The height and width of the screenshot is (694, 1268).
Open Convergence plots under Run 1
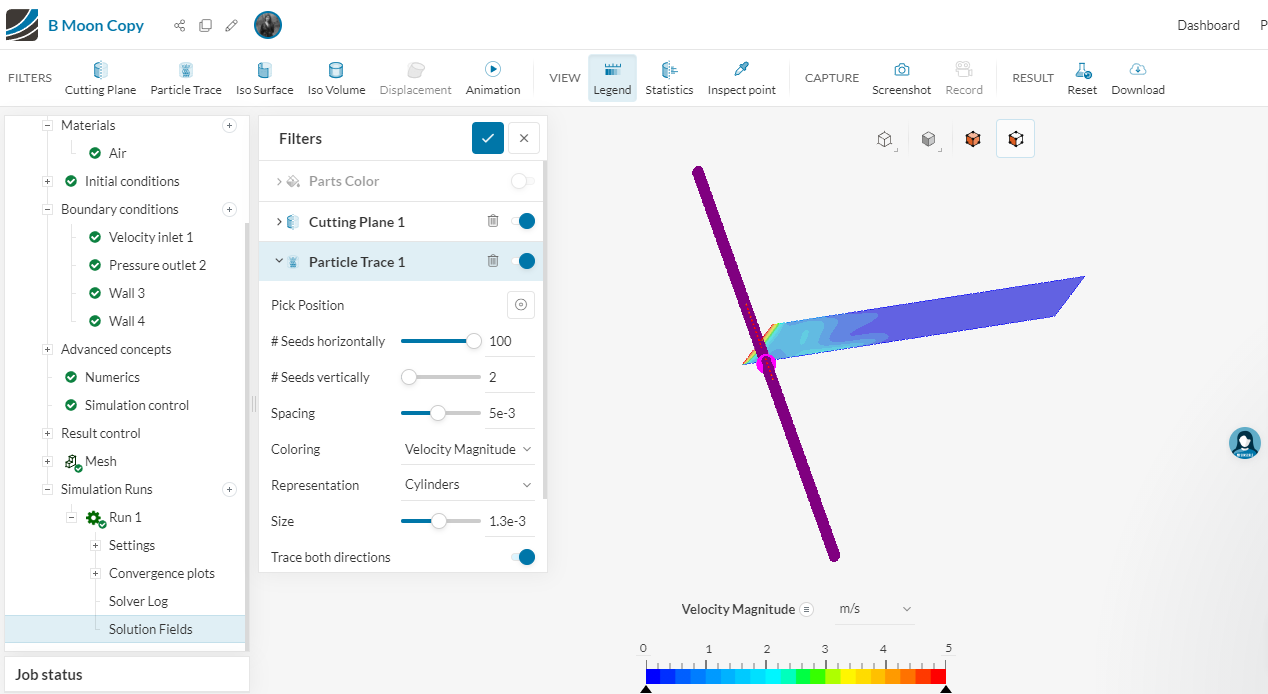pyautogui.click(x=162, y=573)
